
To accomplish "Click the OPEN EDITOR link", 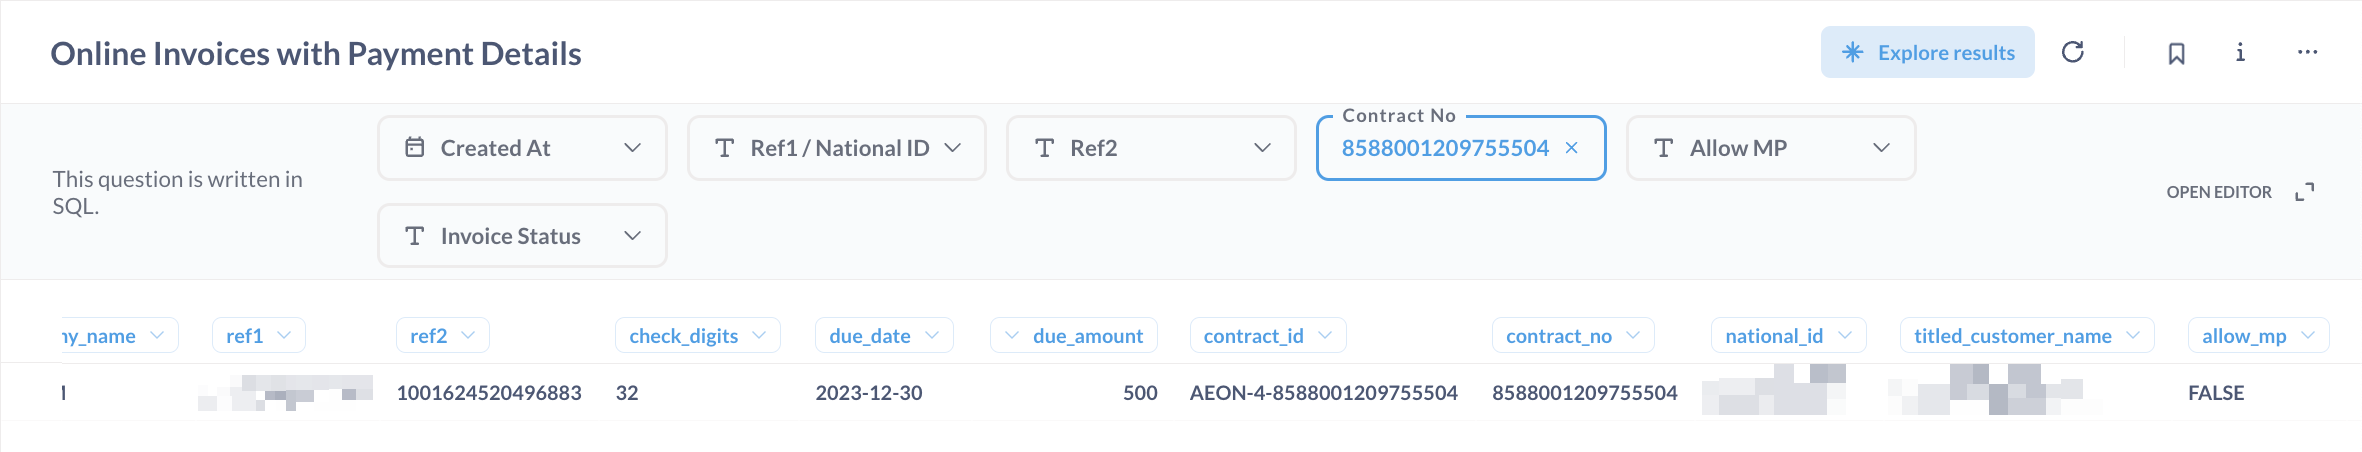I will pyautogui.click(x=2219, y=192).
